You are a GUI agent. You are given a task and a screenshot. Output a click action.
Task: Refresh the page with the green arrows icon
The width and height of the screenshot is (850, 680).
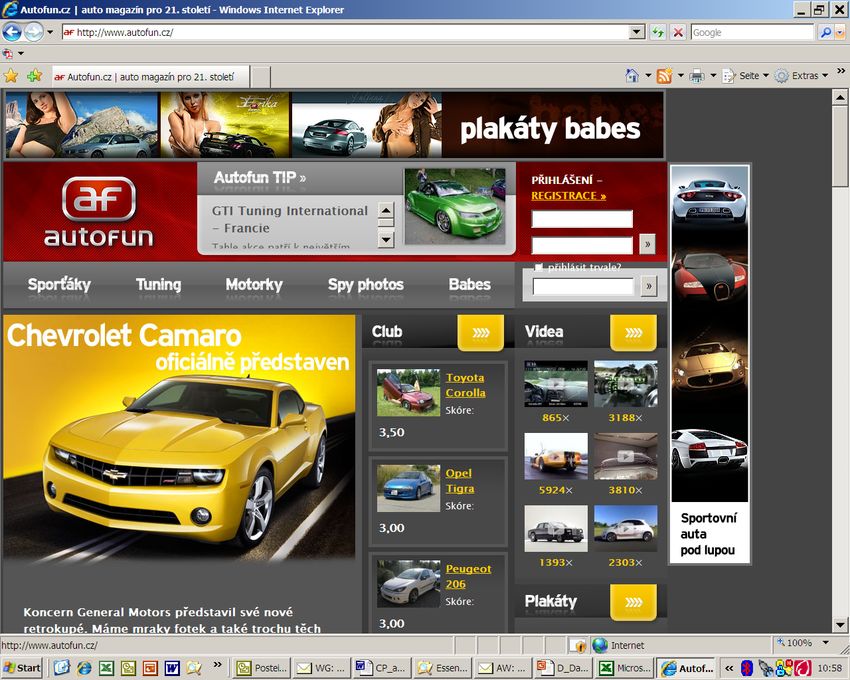point(658,32)
